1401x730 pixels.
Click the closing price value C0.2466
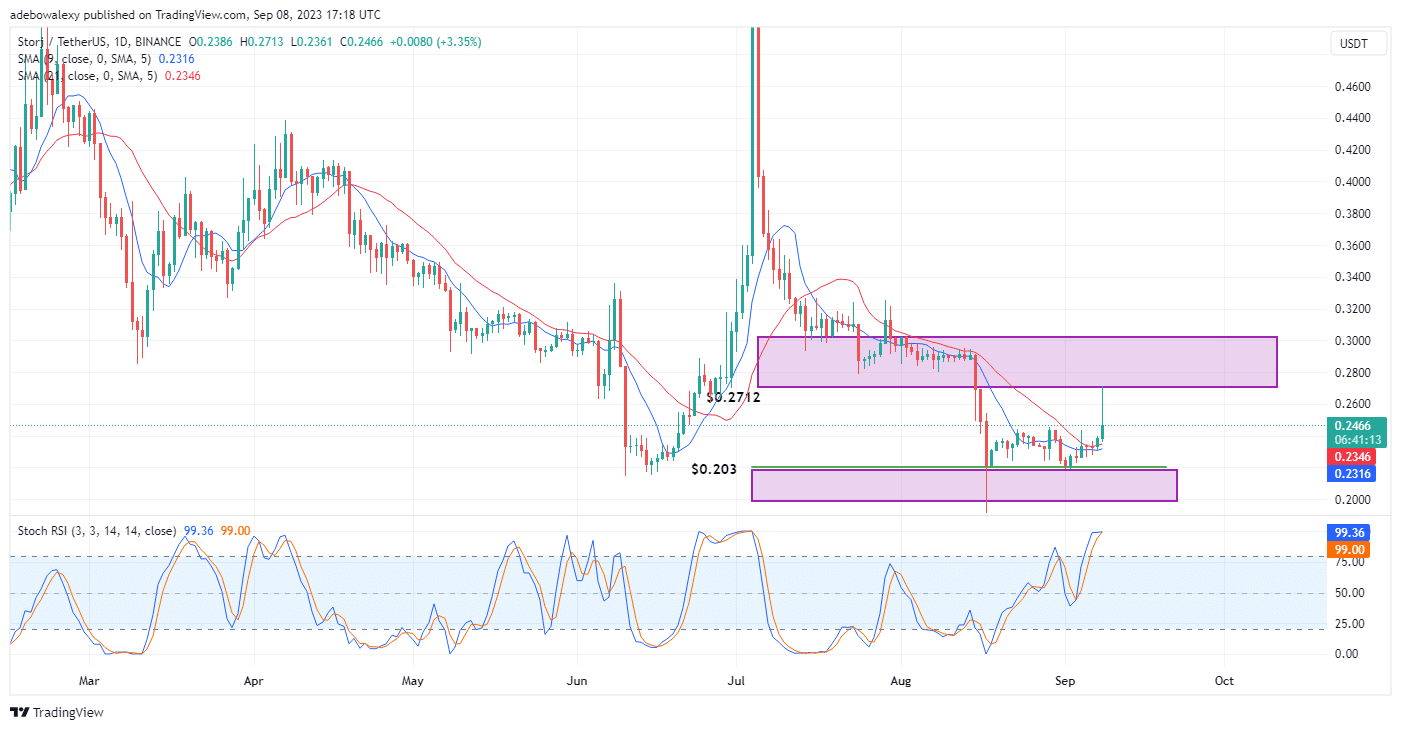tap(362, 42)
